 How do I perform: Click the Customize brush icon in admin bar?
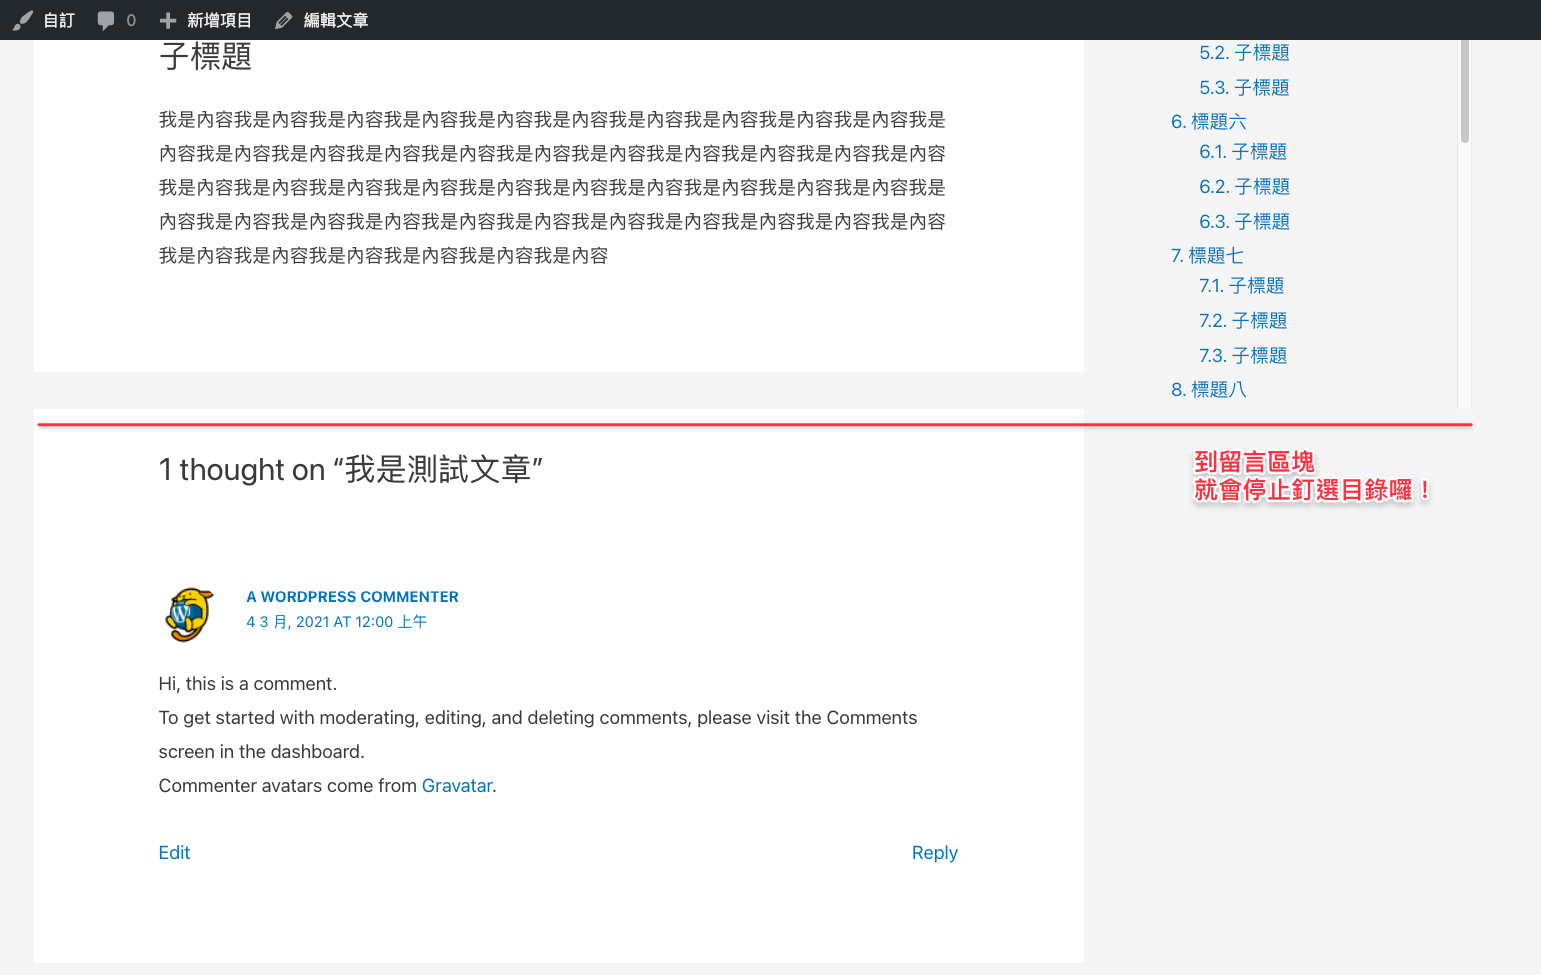point(23,20)
